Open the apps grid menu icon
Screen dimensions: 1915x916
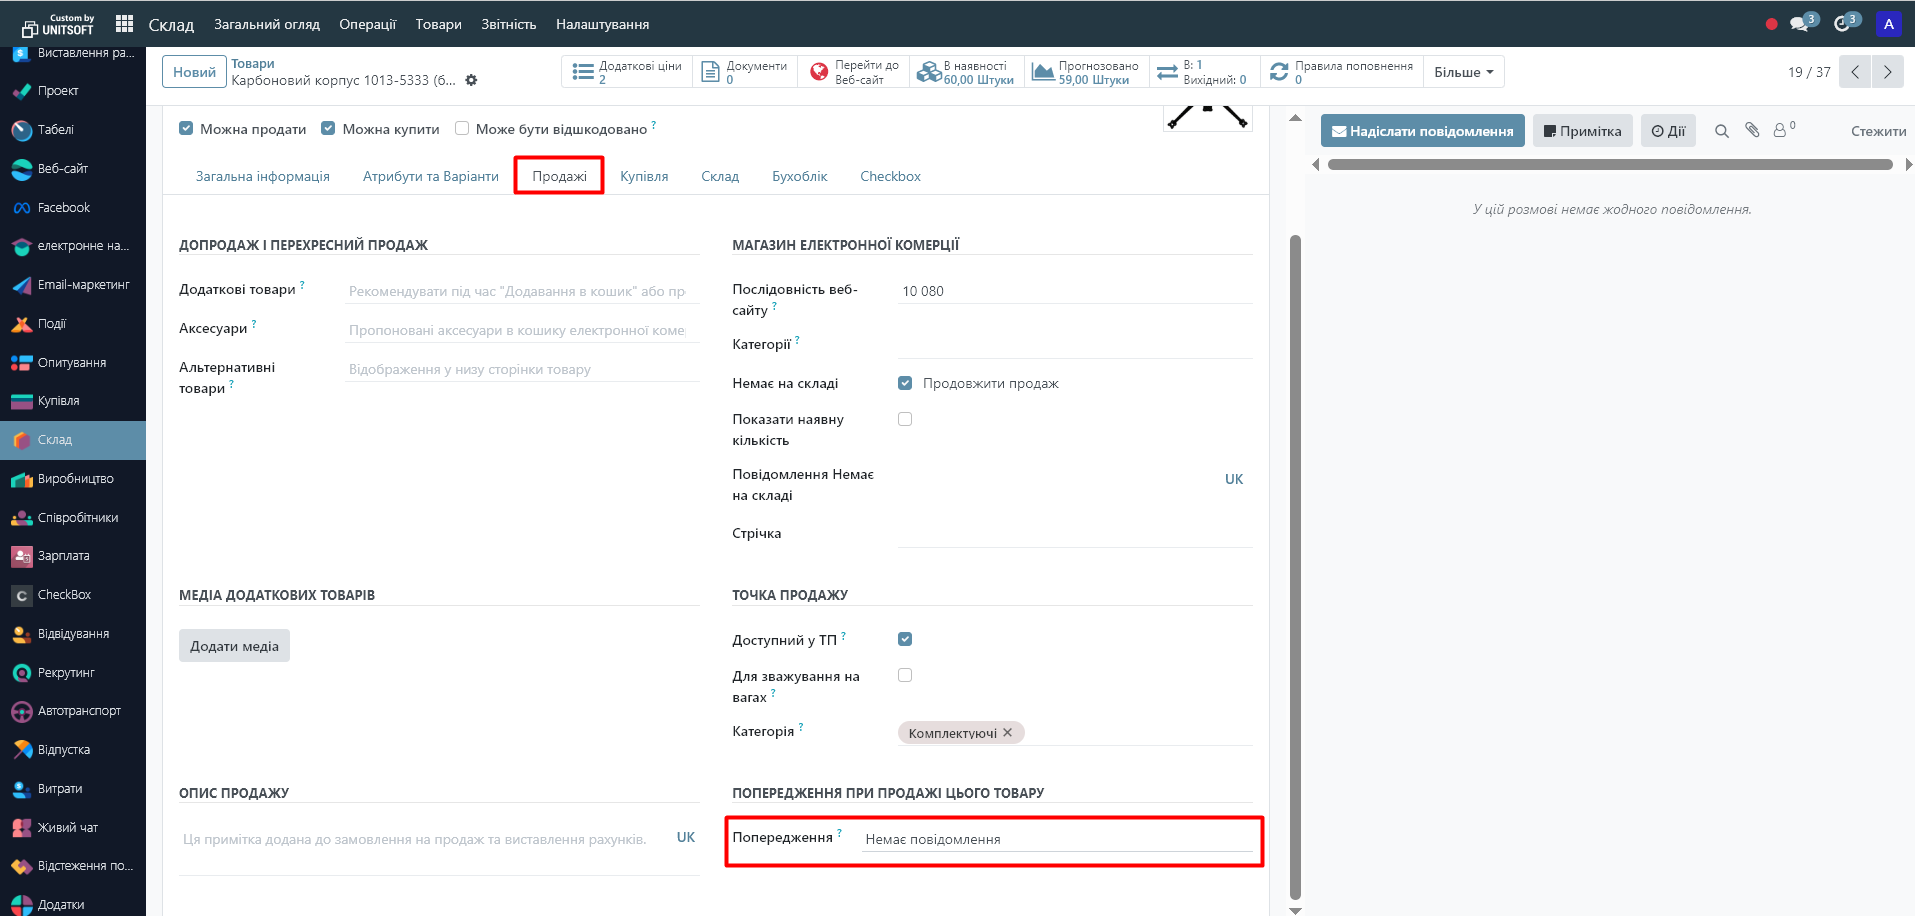(x=124, y=23)
